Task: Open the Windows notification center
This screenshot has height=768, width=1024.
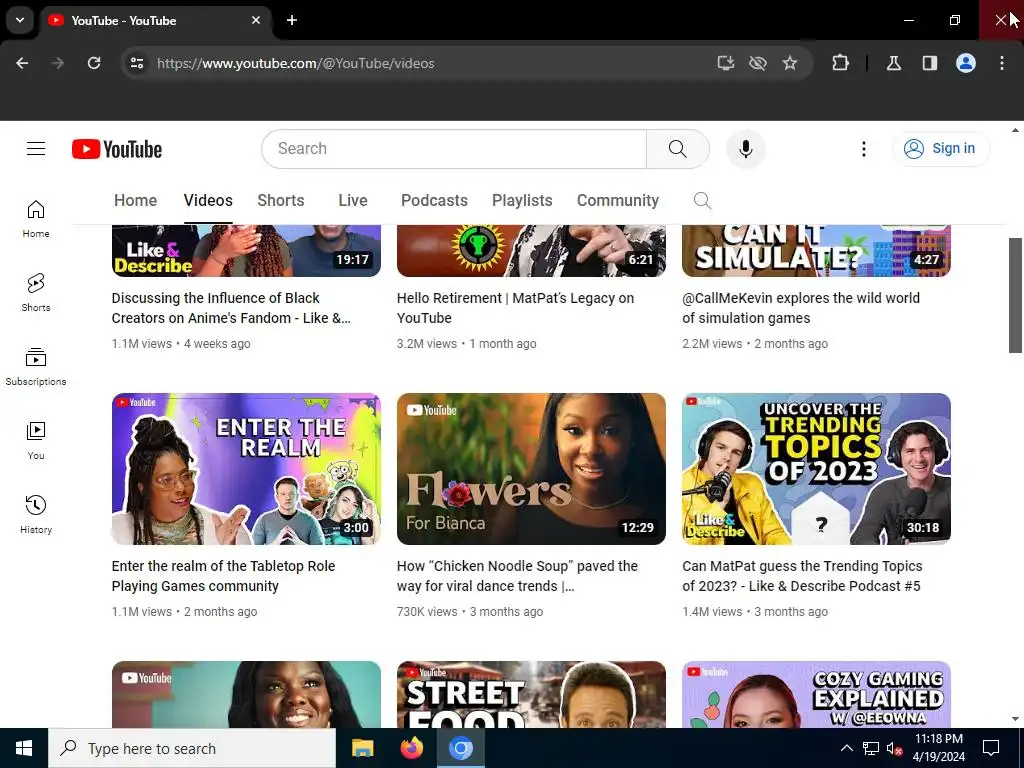Action: (991, 748)
